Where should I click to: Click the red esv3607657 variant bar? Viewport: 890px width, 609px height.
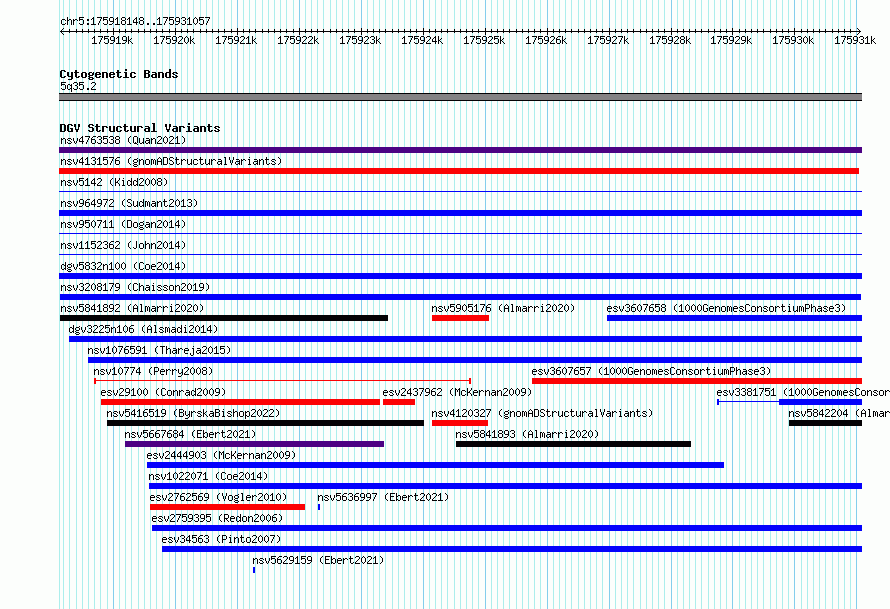point(697,381)
